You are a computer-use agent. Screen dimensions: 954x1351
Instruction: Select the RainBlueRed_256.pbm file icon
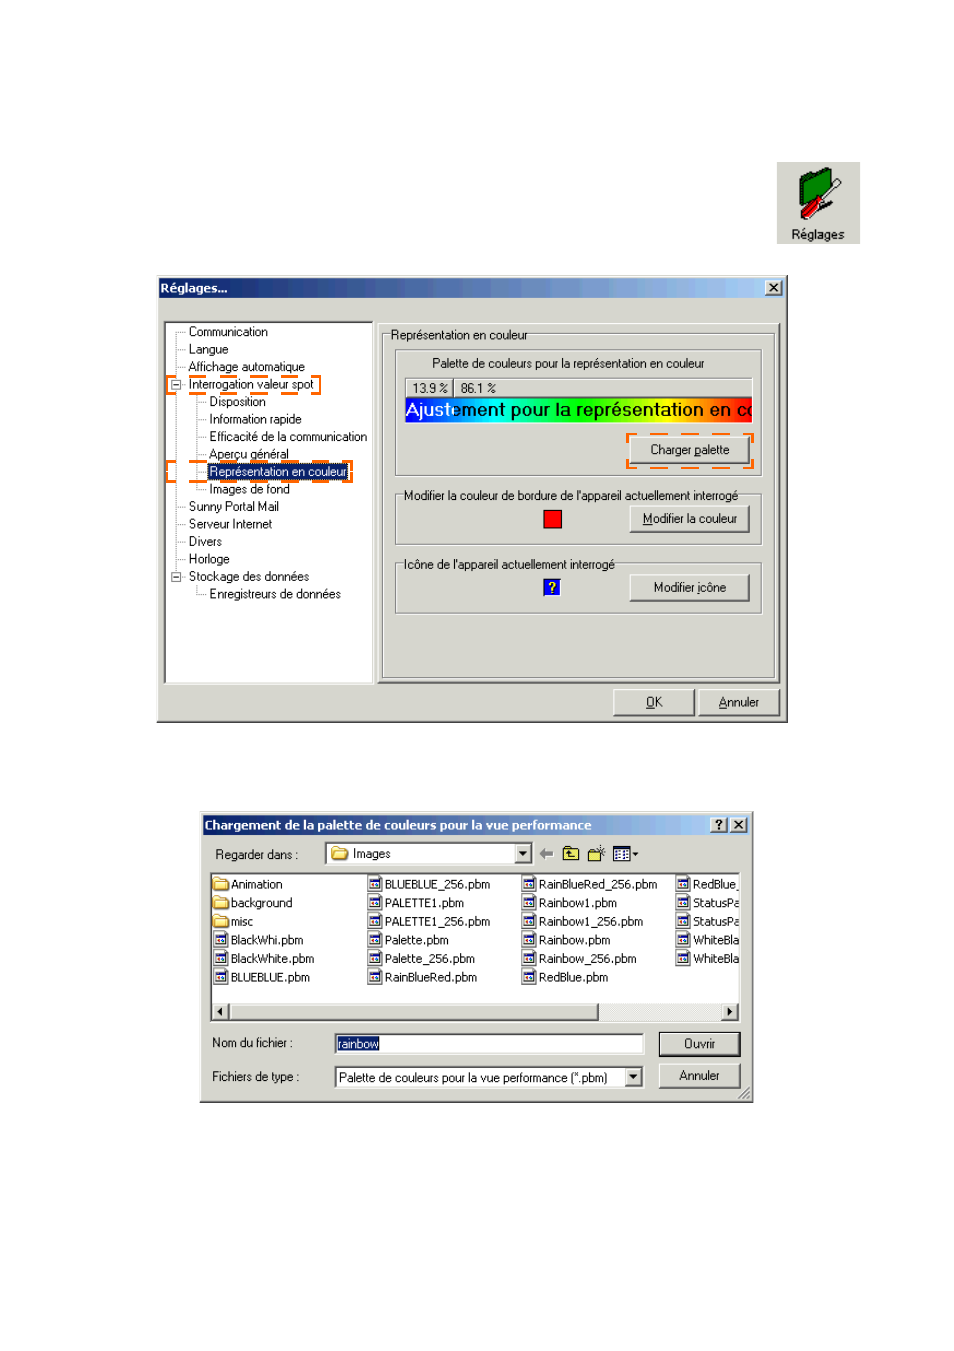pyautogui.click(x=529, y=884)
